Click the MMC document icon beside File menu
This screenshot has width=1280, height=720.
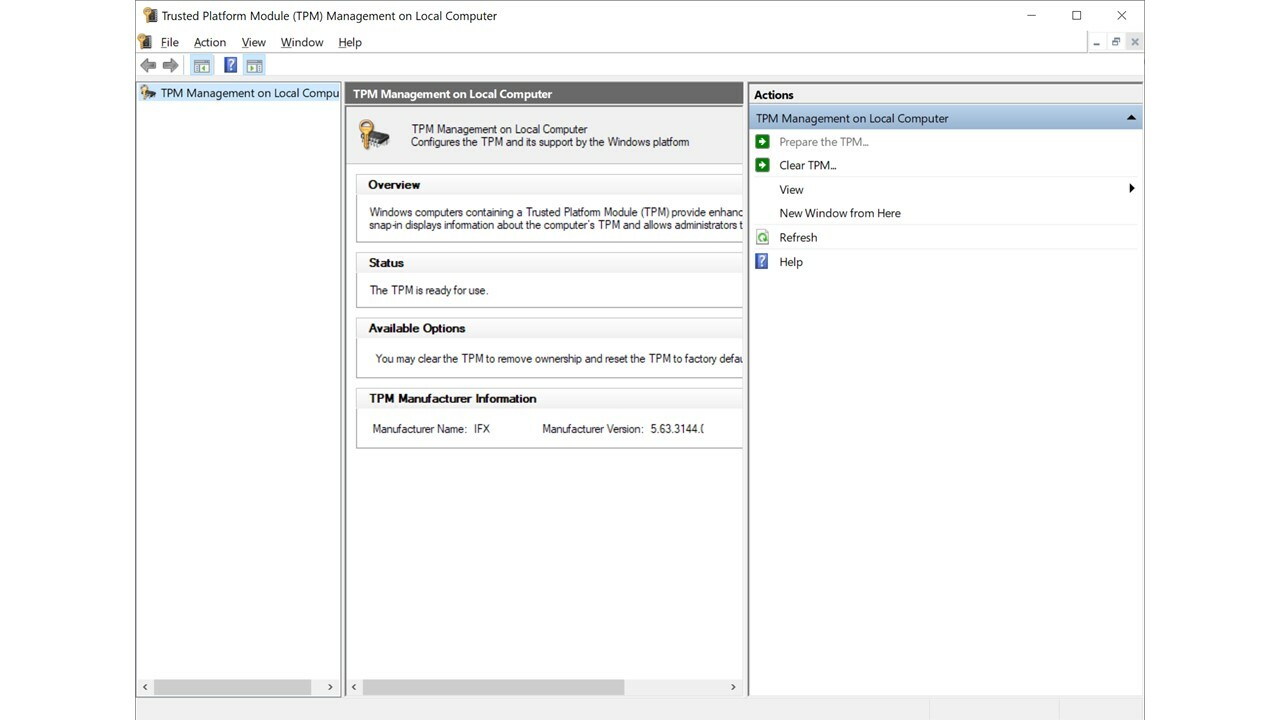coord(145,42)
